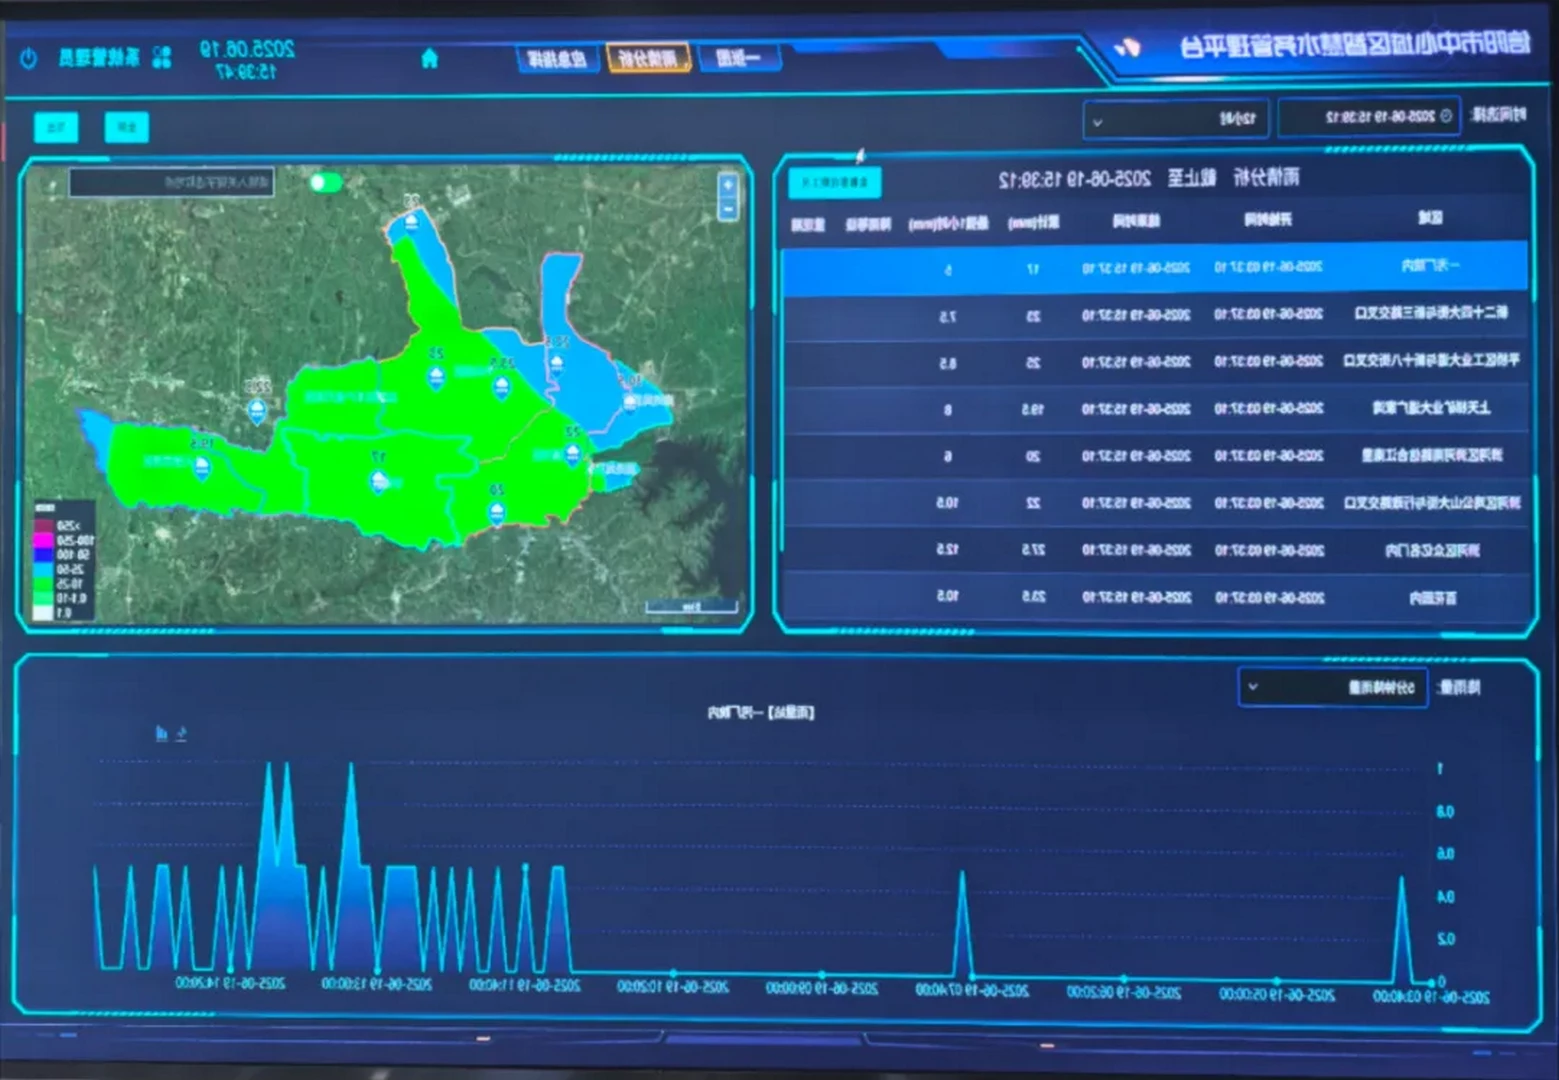Open the date-time picker field 2025-06-19 15:39:12

click(1369, 116)
